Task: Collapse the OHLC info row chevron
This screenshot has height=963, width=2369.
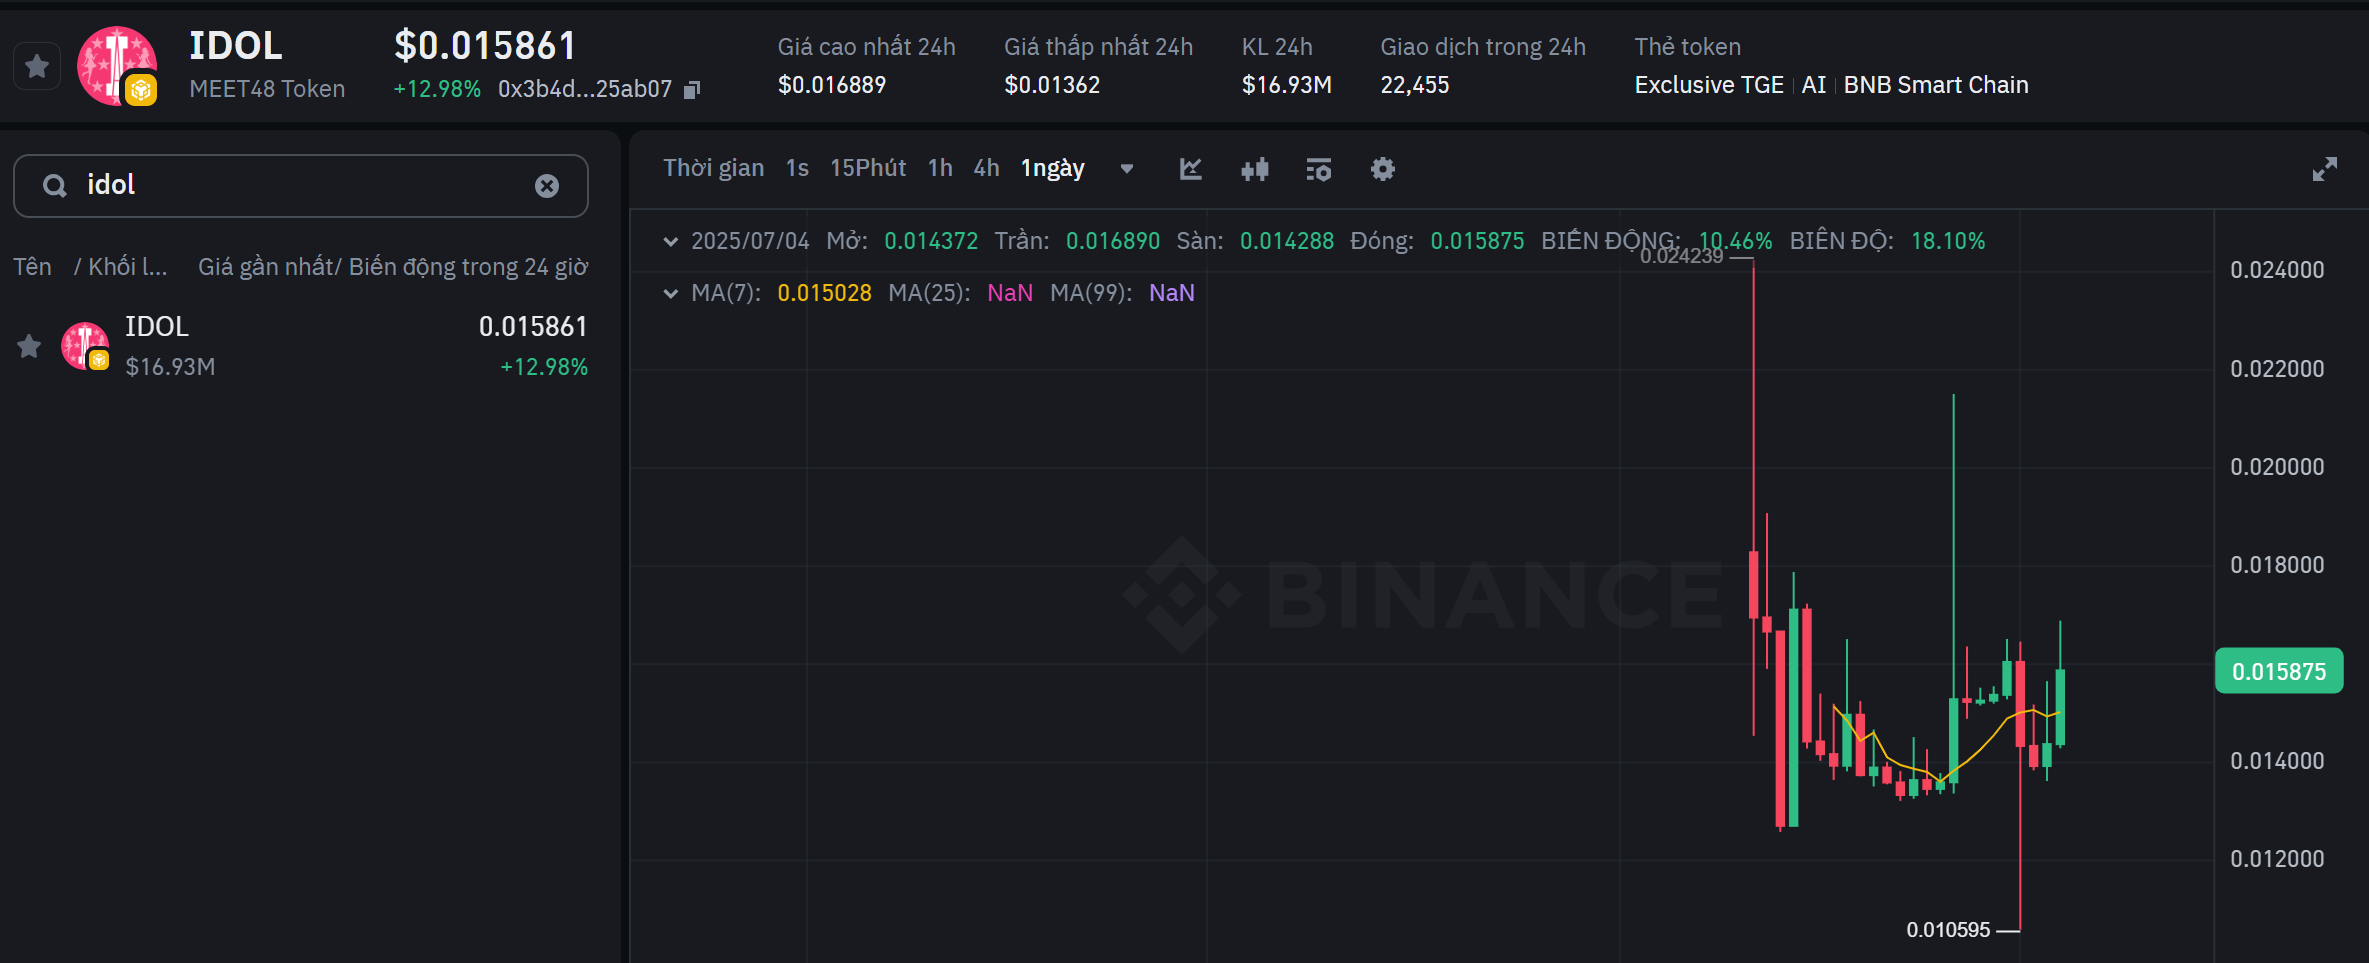Action: tap(671, 241)
